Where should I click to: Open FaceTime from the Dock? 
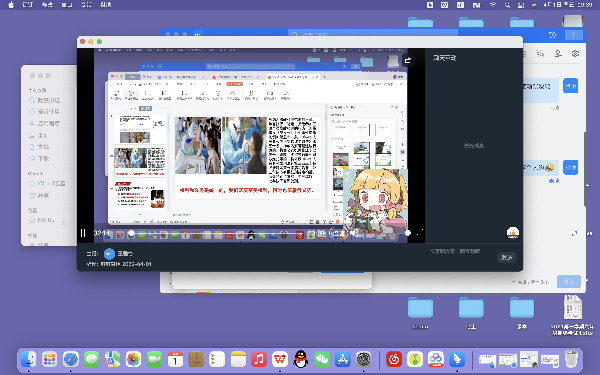[x=155, y=359]
